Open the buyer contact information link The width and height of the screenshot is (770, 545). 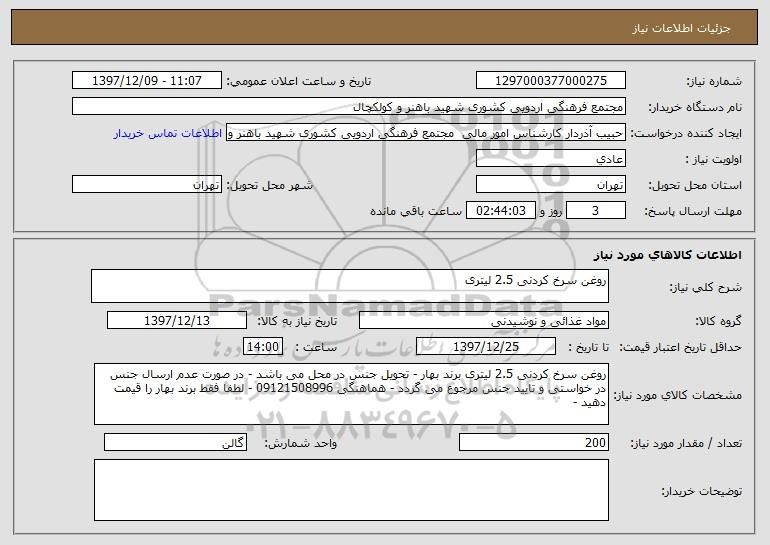point(168,134)
